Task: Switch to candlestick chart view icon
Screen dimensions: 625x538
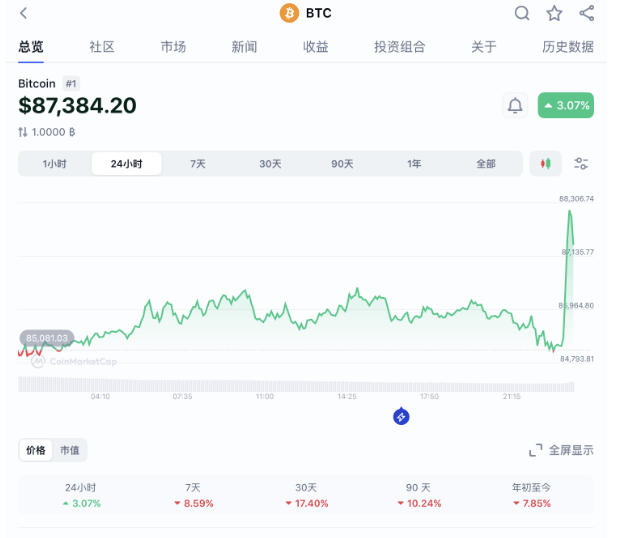Action: [545, 163]
